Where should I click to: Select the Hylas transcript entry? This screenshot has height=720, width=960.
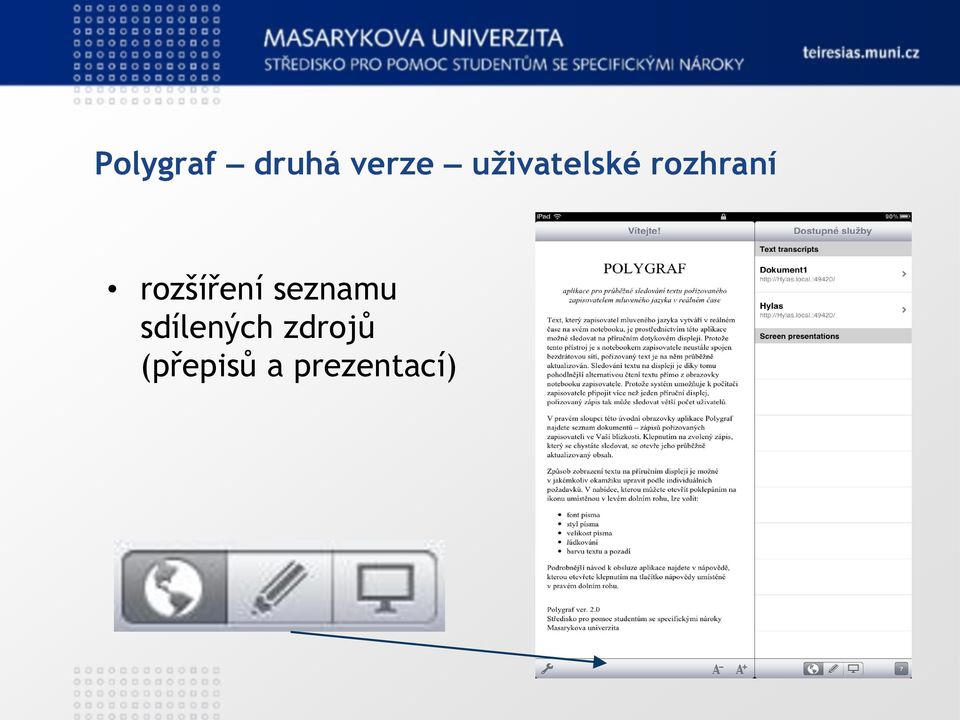(833, 310)
